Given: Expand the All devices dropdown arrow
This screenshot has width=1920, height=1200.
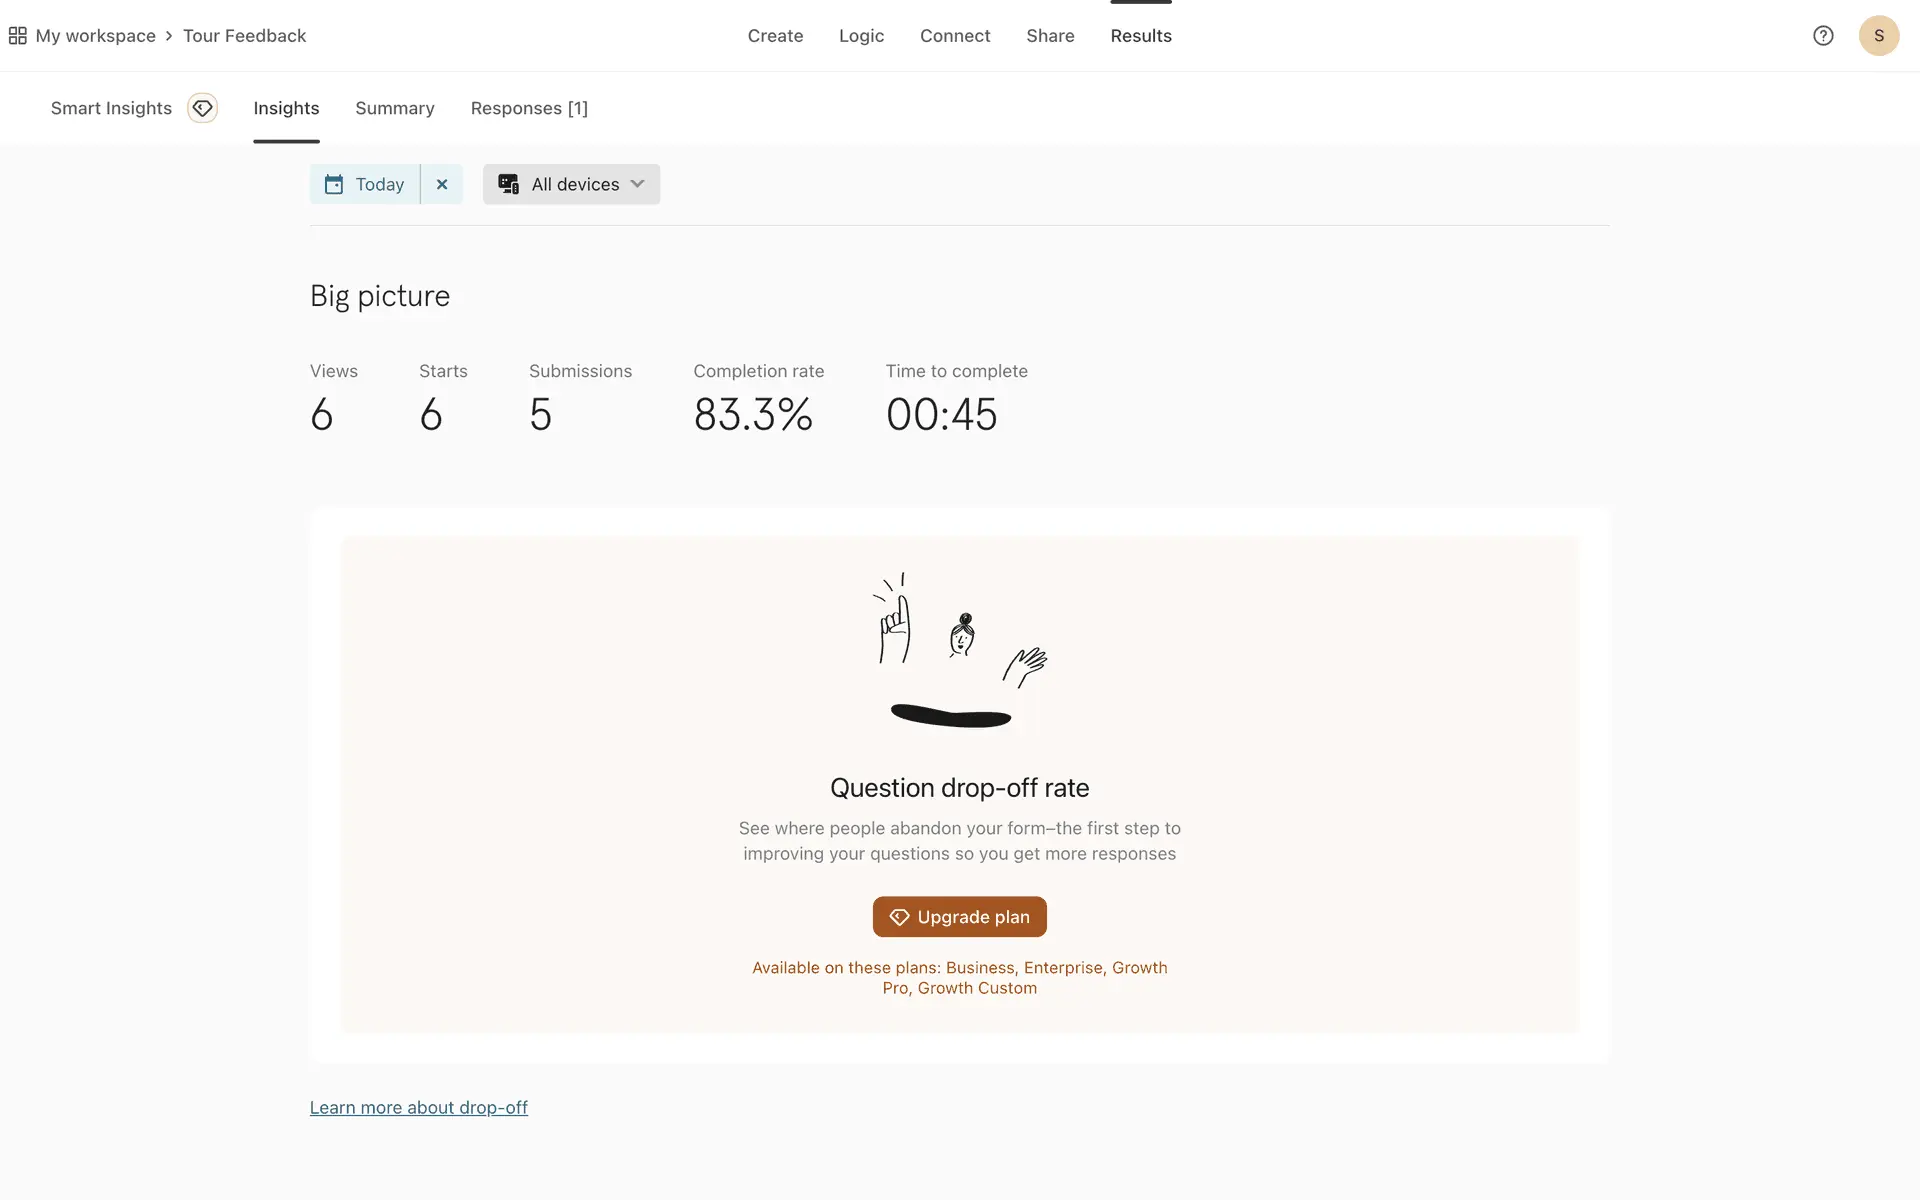Looking at the screenshot, I should click(638, 184).
